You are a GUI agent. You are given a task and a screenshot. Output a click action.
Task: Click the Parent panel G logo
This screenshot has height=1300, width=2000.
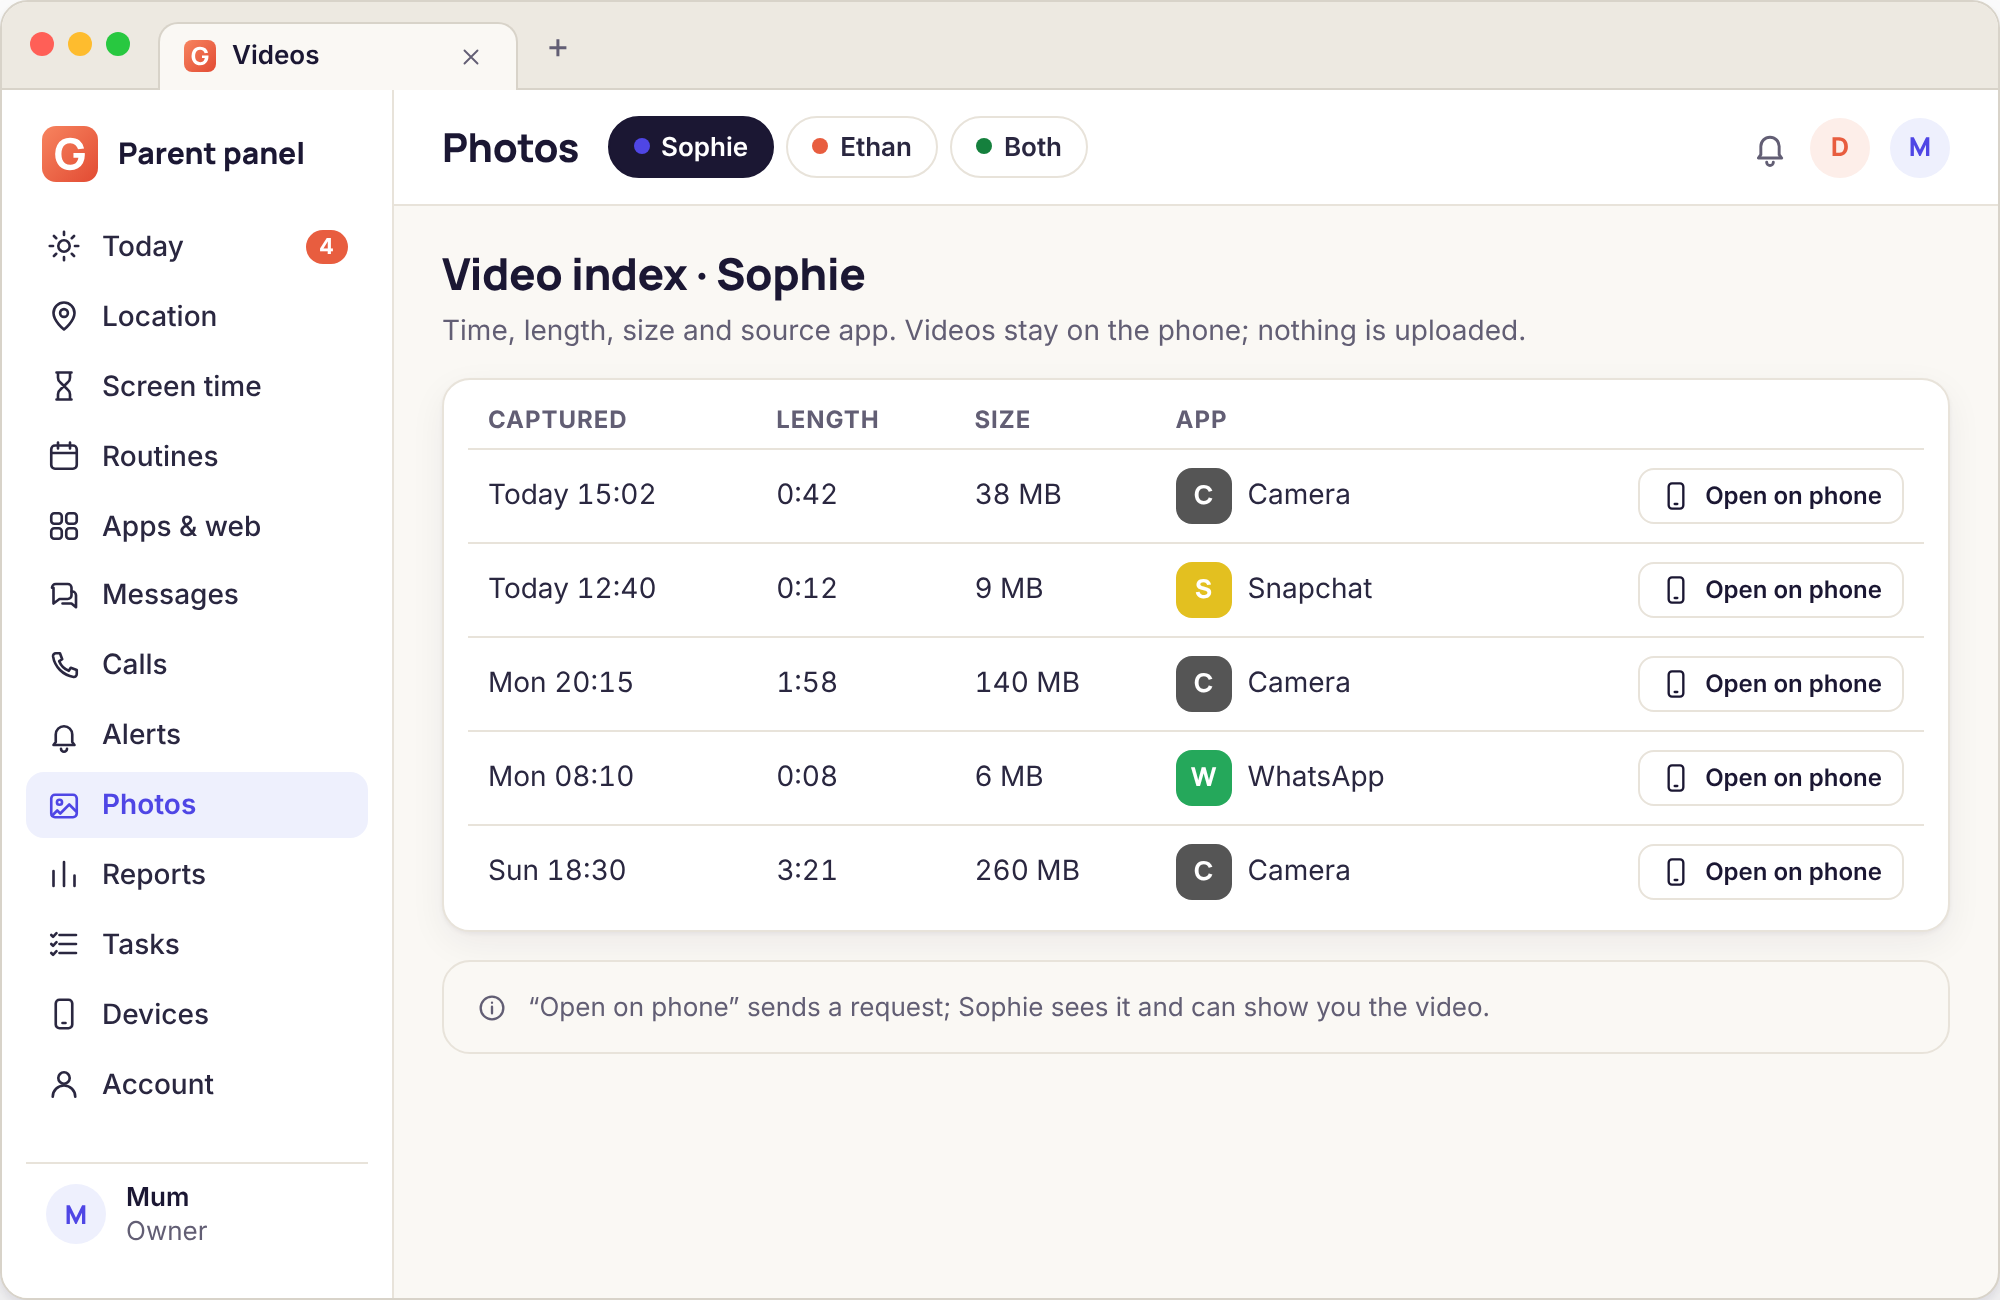pyautogui.click(x=70, y=154)
